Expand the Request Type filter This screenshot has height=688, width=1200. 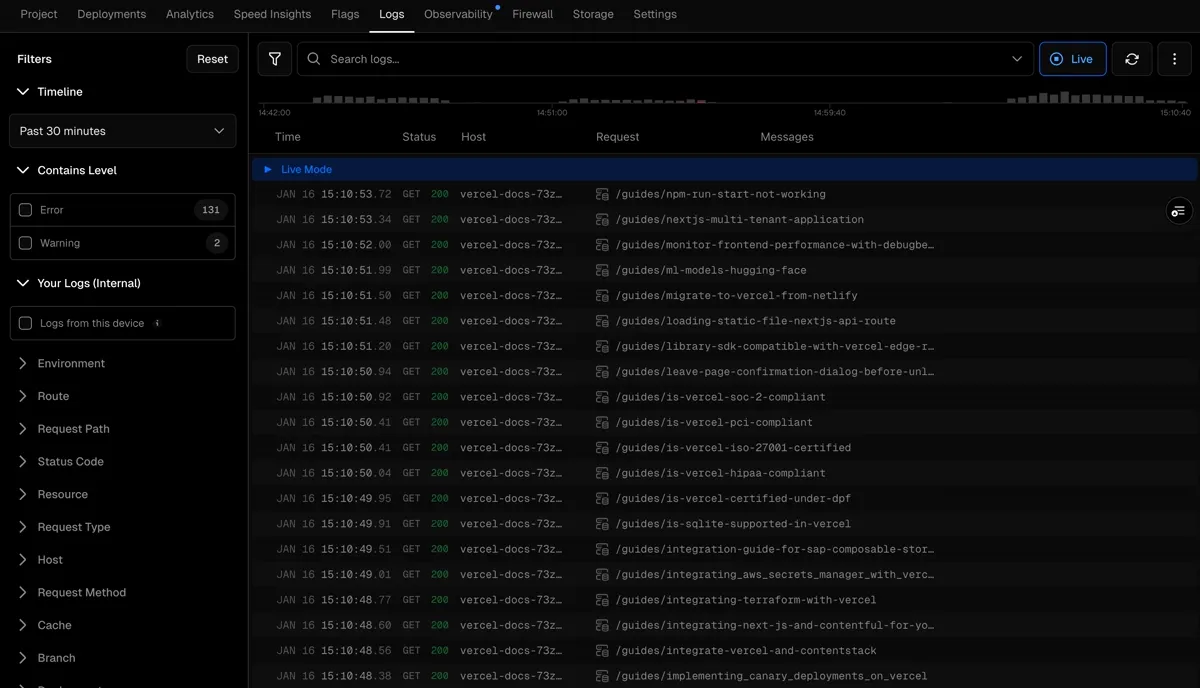coord(64,527)
